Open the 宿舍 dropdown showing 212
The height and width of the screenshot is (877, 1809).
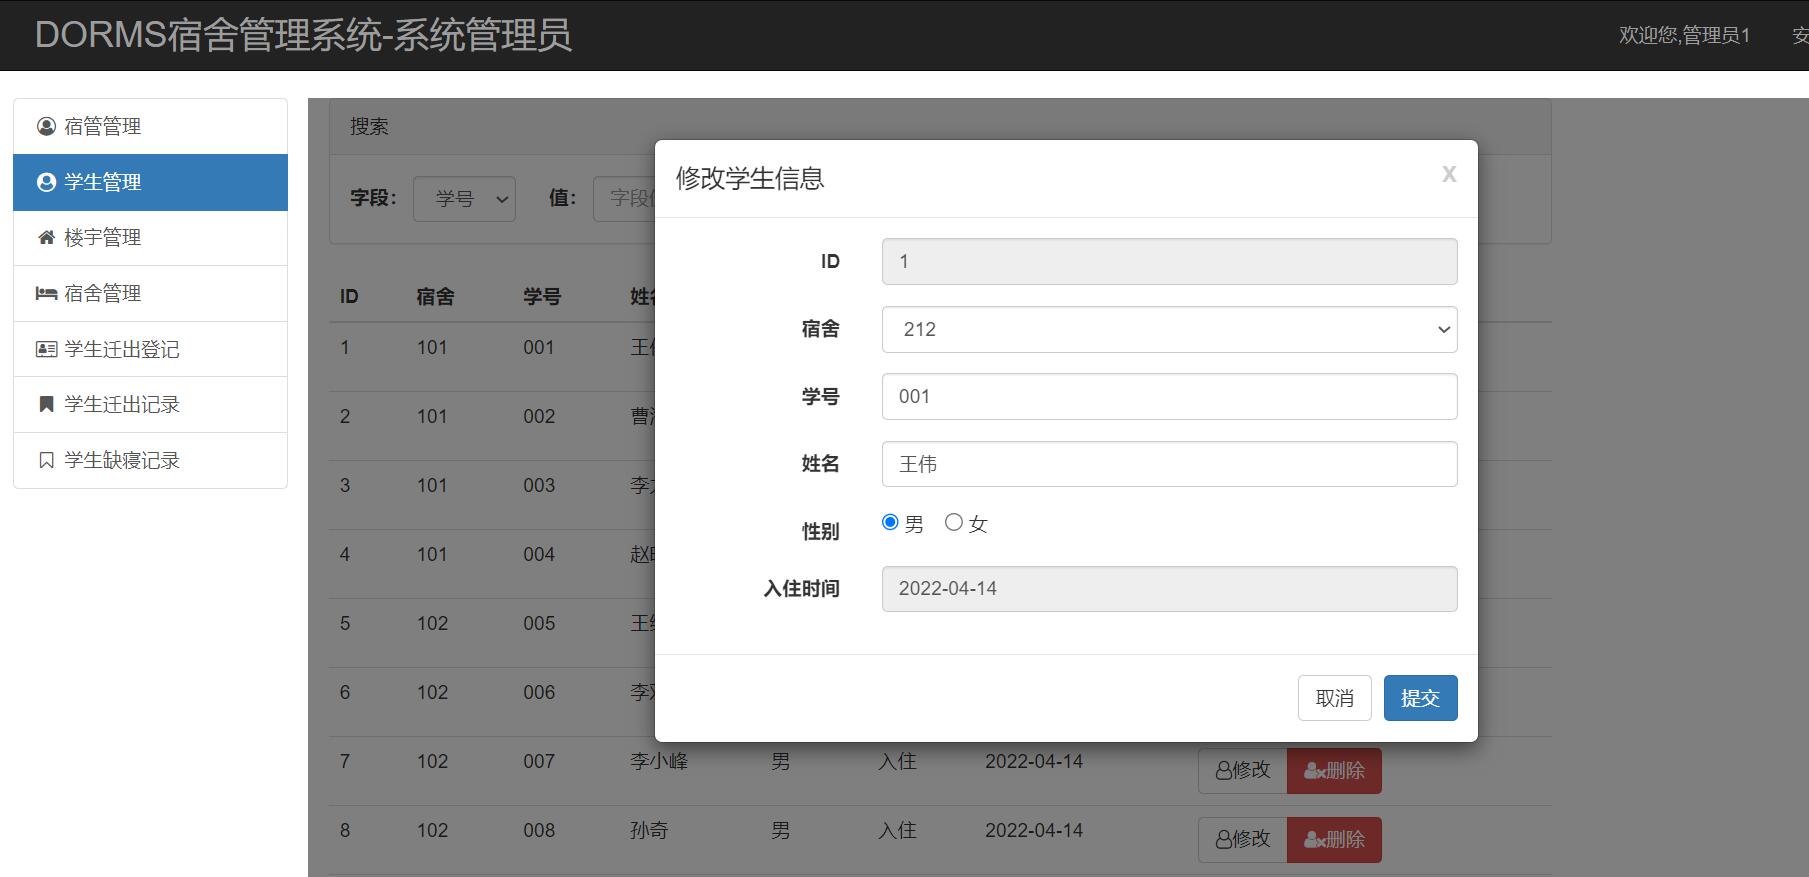1169,329
